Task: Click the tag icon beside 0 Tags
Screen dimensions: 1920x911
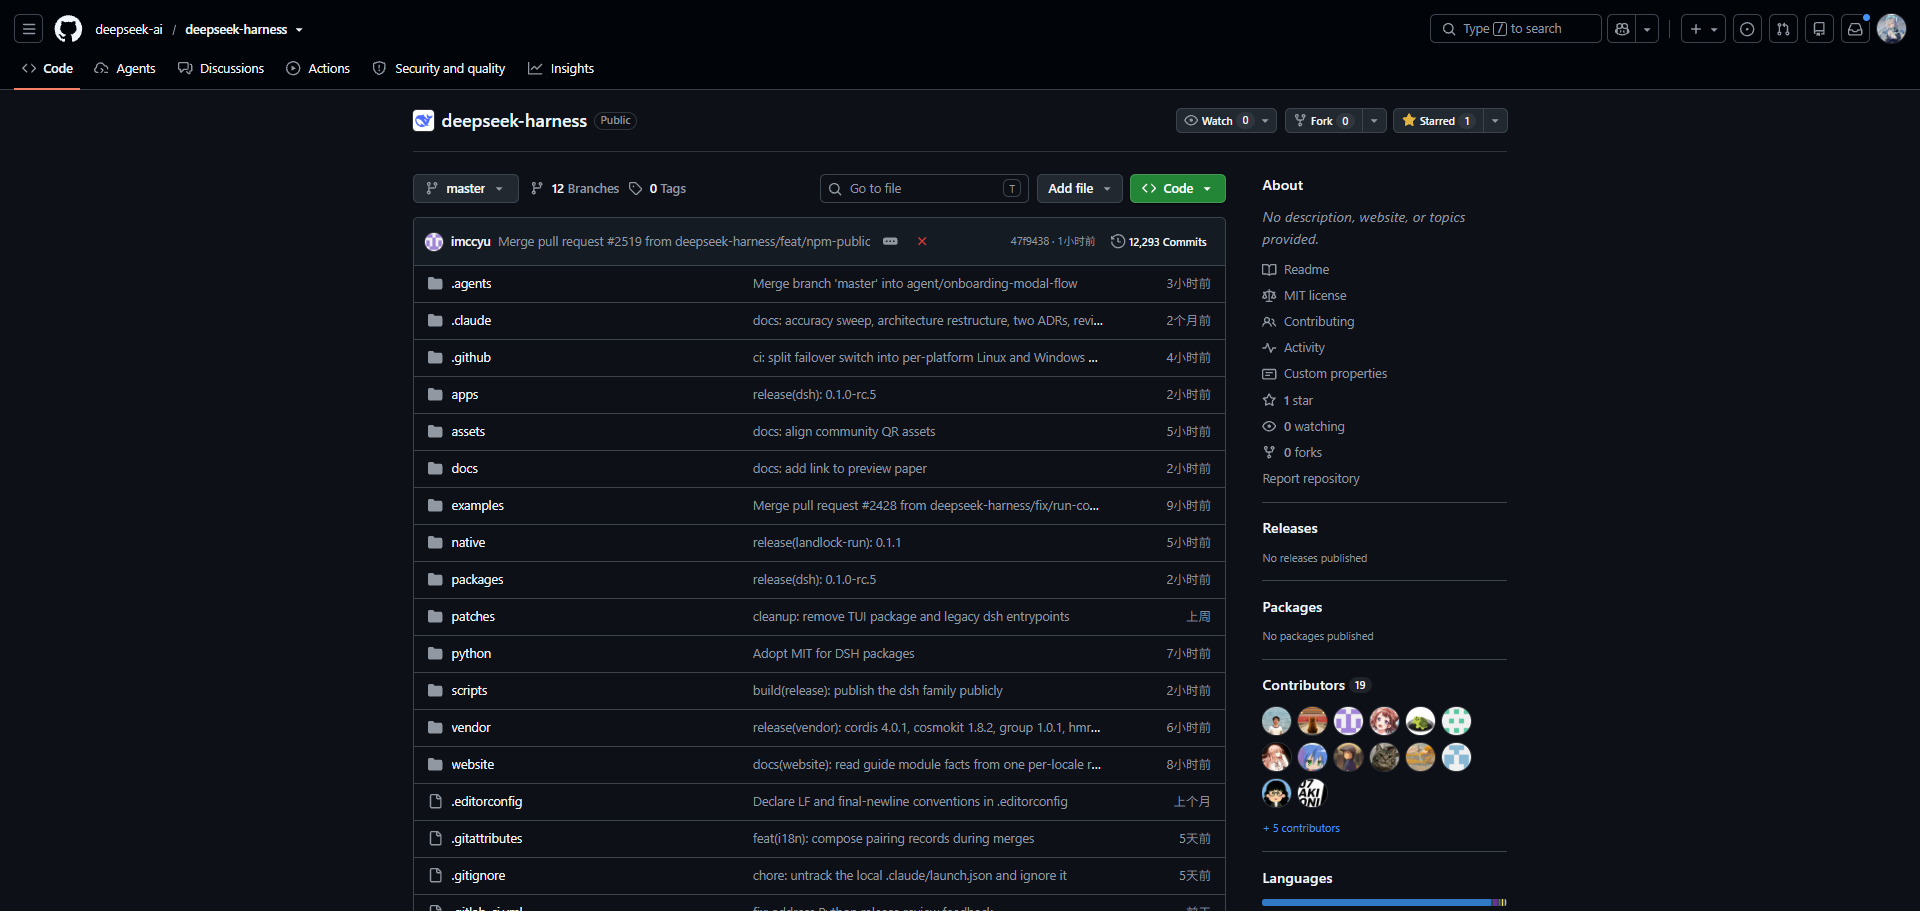Action: point(636,189)
